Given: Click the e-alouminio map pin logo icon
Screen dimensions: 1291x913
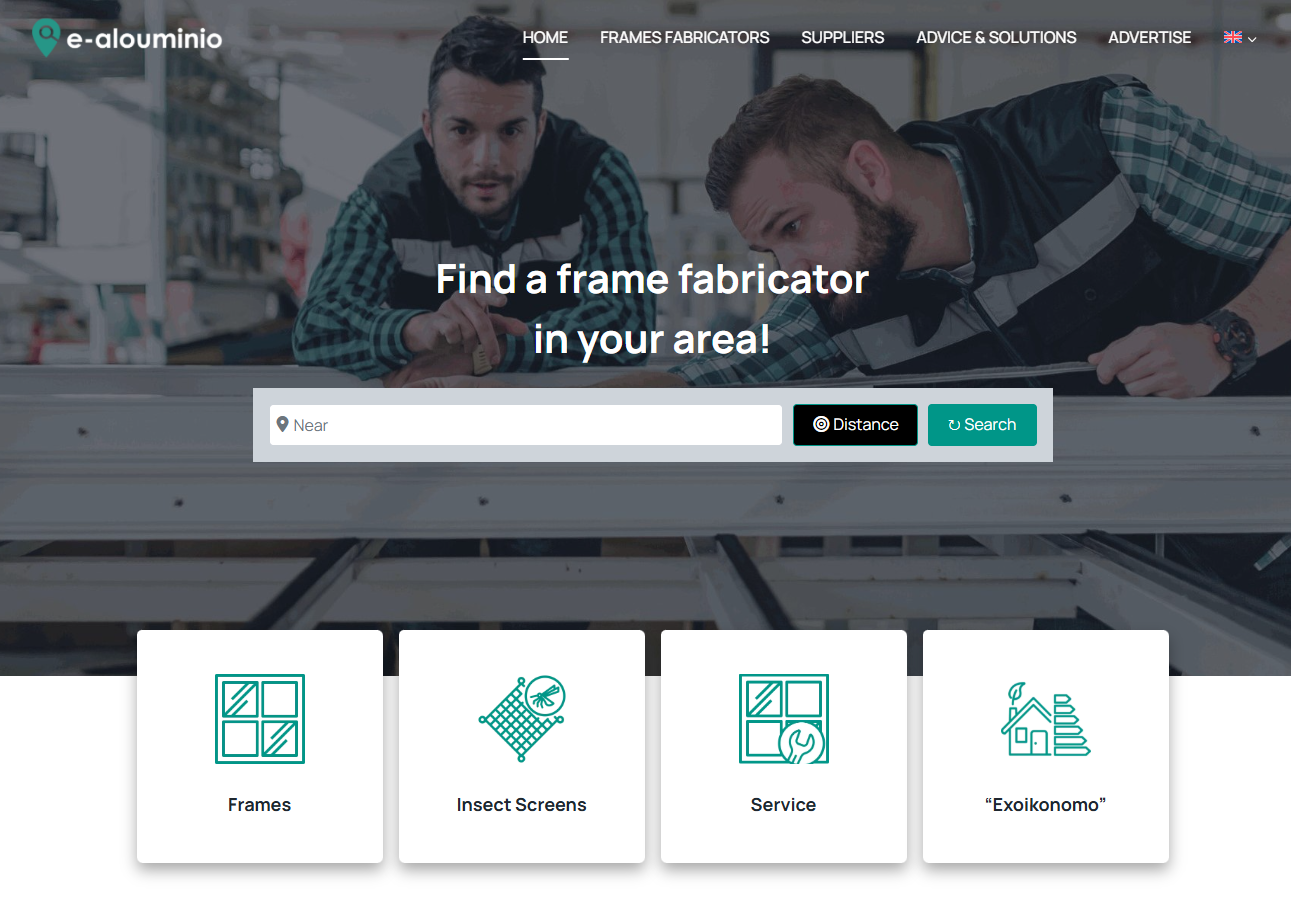Looking at the screenshot, I should tap(46, 38).
